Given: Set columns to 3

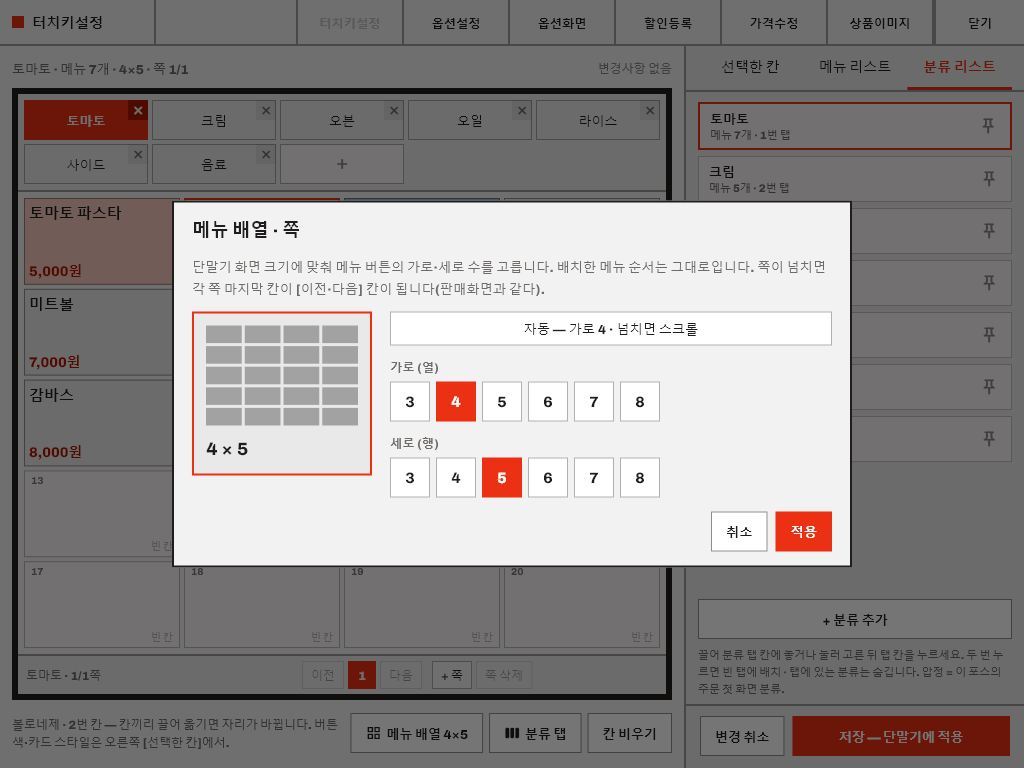Looking at the screenshot, I should click(410, 402).
